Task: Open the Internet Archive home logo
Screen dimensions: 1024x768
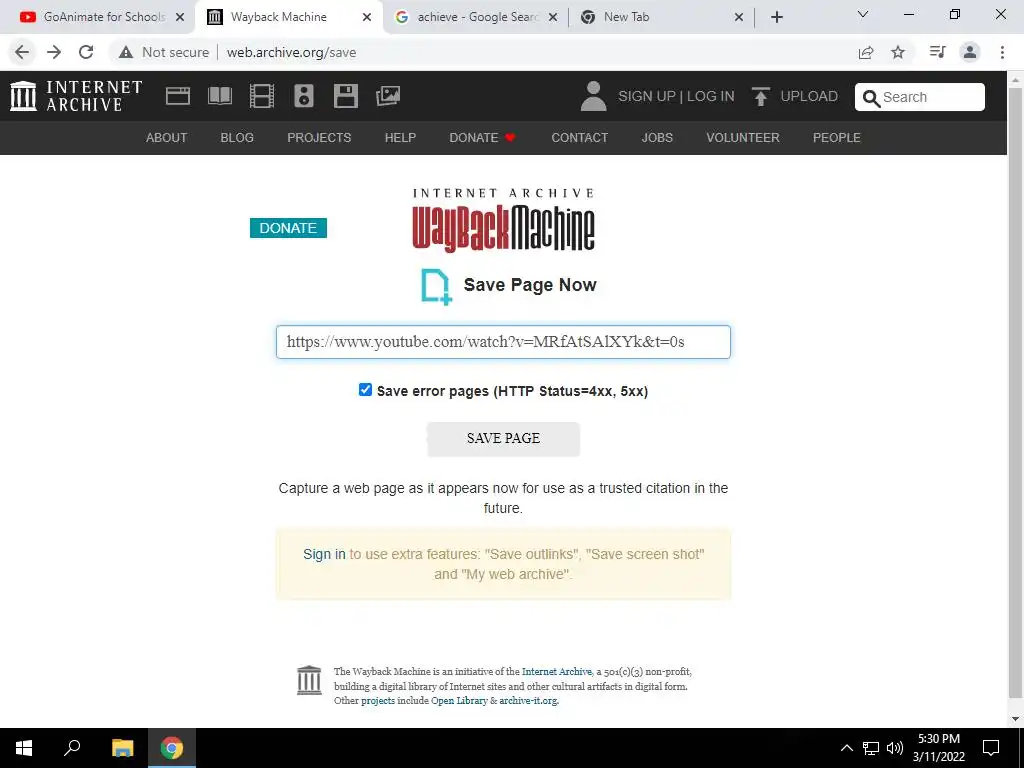Action: tap(76, 96)
